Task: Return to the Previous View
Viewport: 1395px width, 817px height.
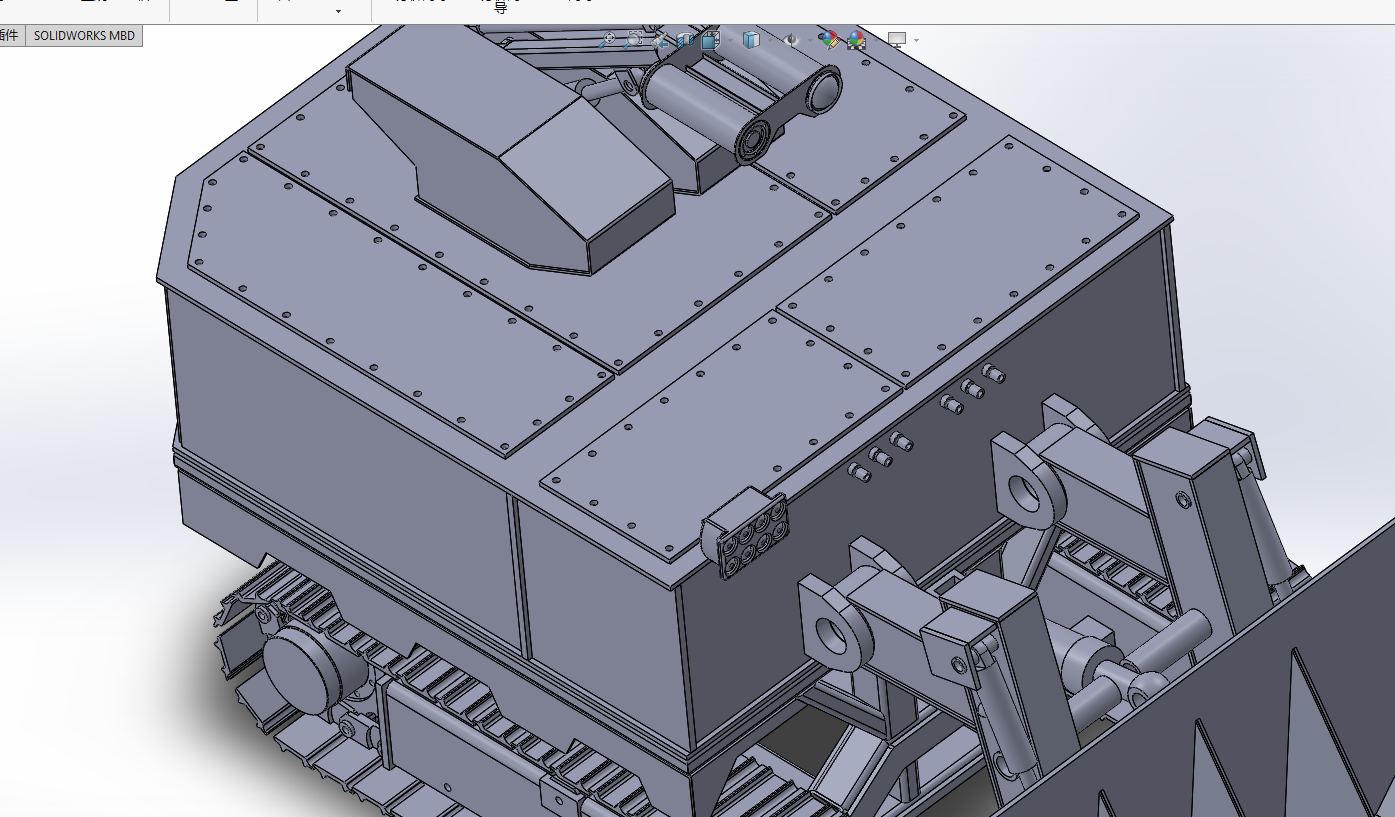Action: (660, 40)
